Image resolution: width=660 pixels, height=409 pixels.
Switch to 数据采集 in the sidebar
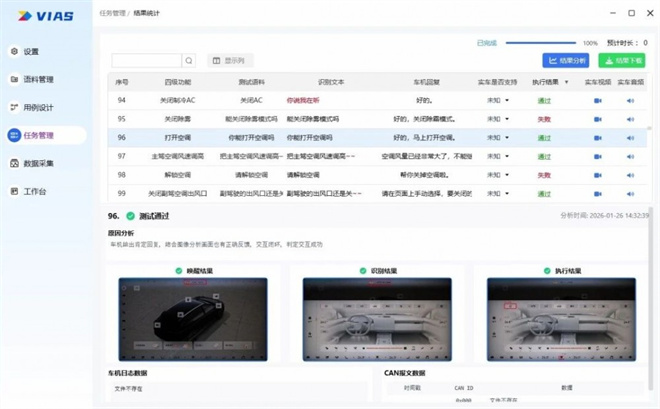(x=38, y=163)
